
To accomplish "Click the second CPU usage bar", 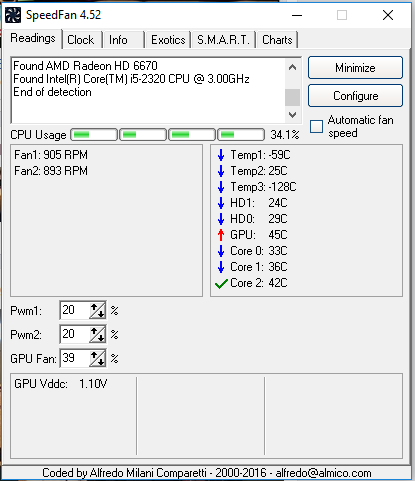I will click(x=143, y=135).
